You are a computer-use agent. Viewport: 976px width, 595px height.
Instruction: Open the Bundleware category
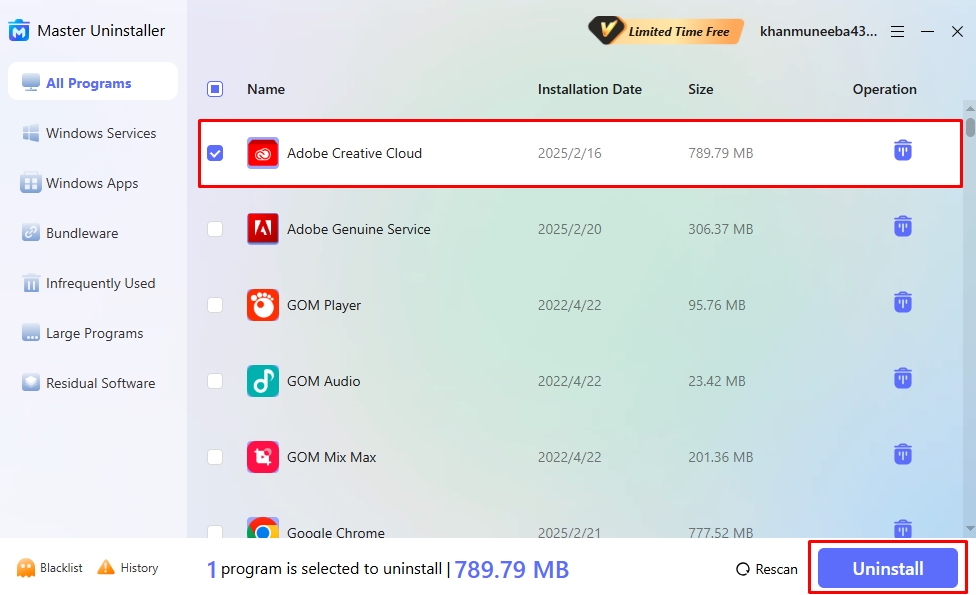pos(93,233)
